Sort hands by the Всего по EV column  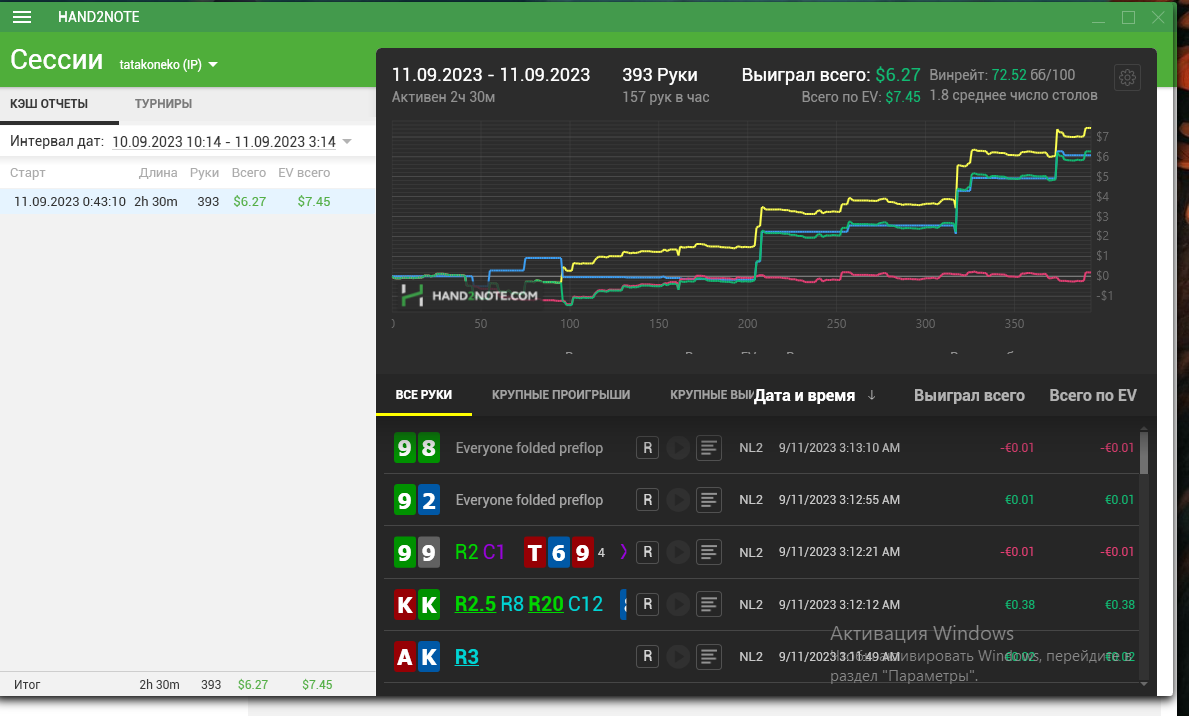[1093, 395]
